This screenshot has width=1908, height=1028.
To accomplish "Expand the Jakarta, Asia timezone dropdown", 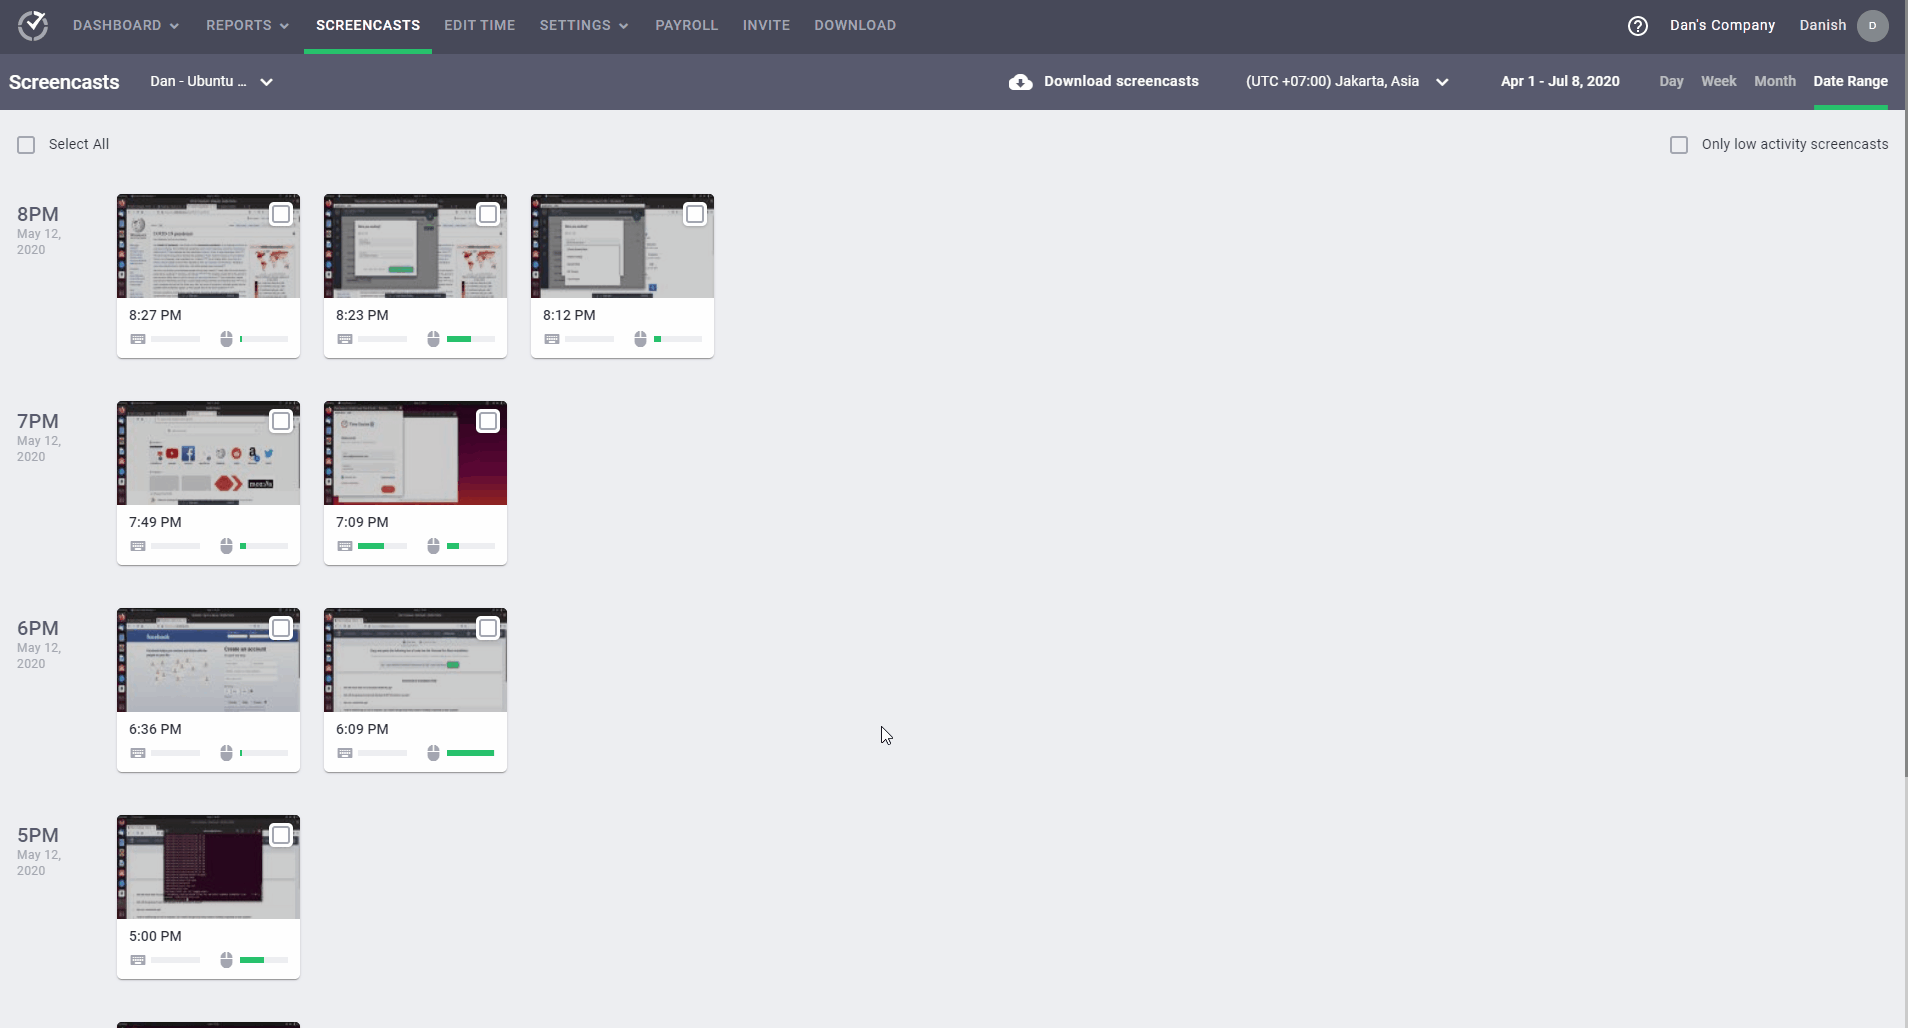I will [1441, 81].
